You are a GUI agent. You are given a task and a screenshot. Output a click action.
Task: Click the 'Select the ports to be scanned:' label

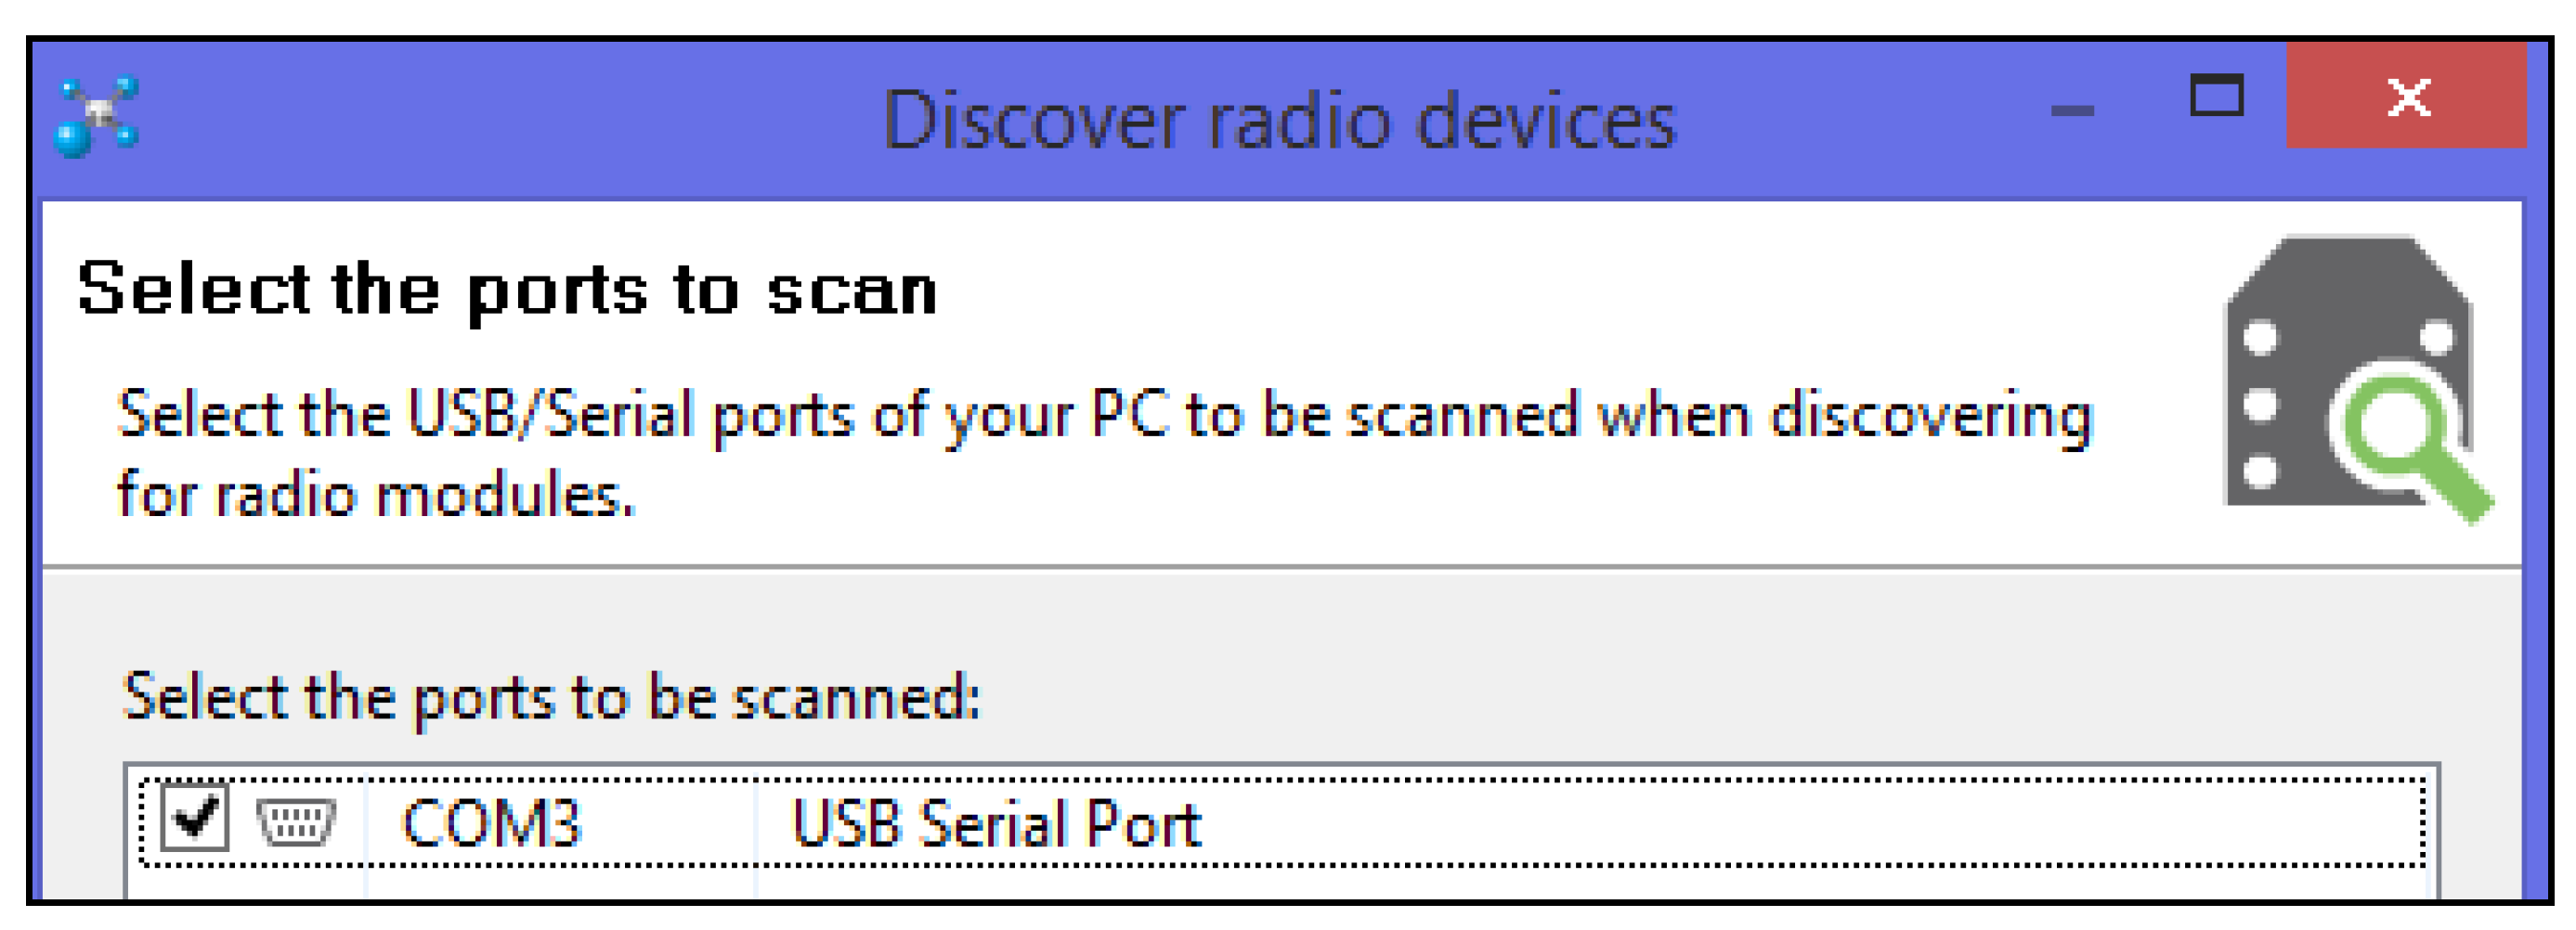(551, 696)
